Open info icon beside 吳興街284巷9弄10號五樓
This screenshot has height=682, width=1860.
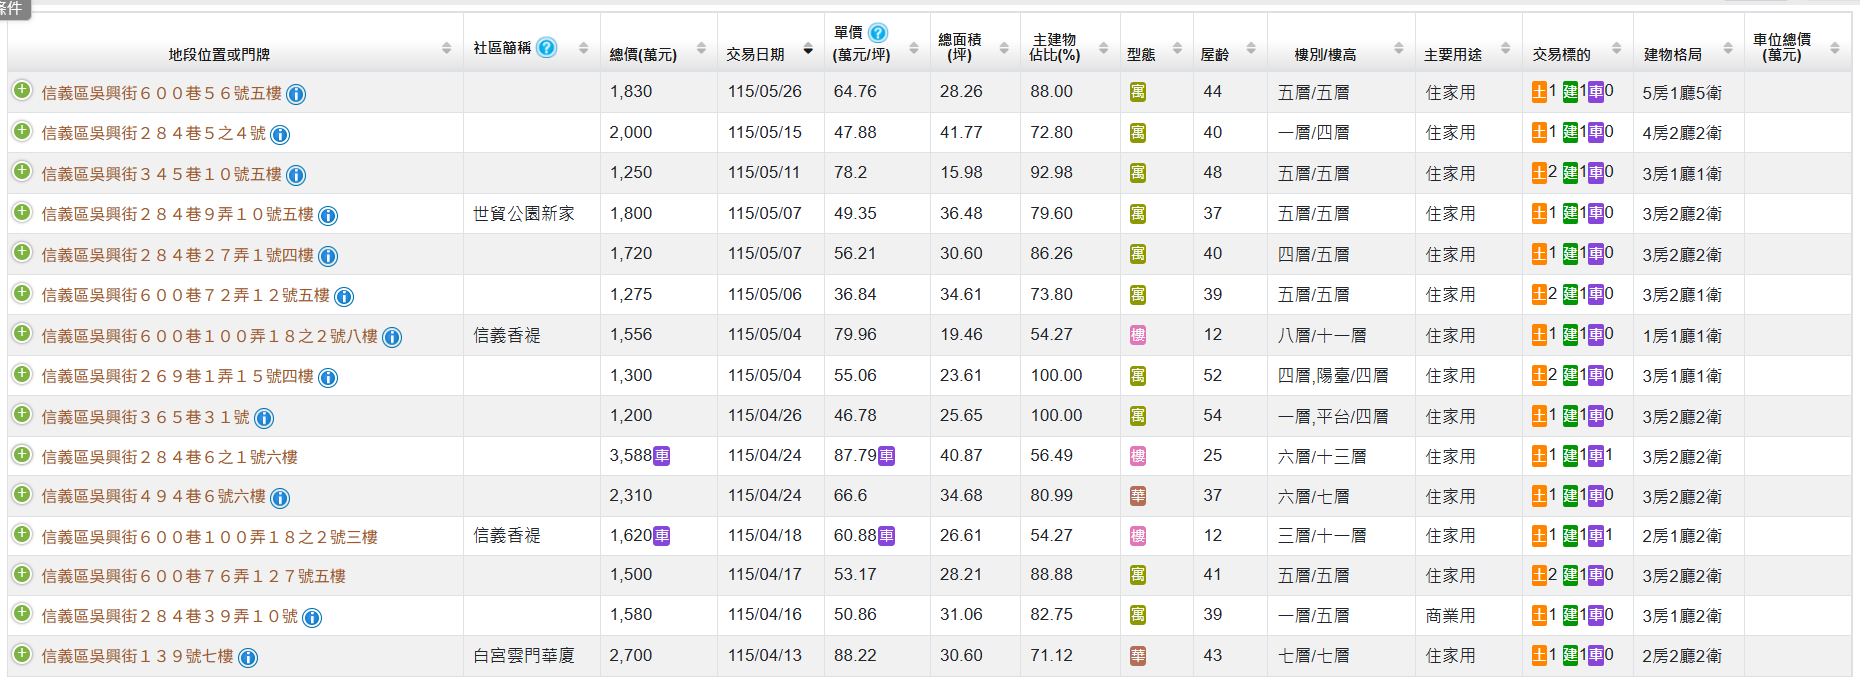tap(328, 215)
